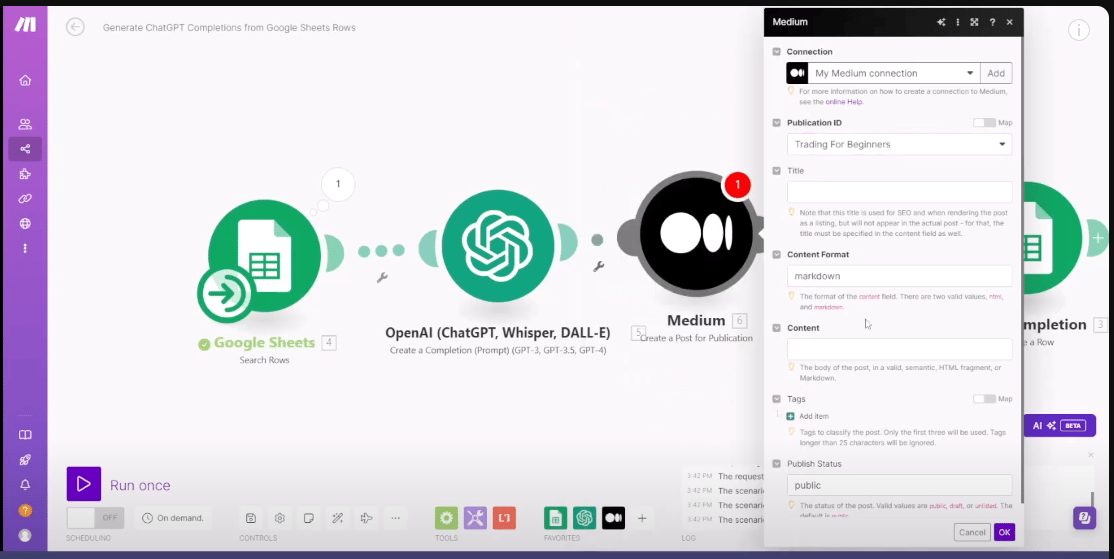The image size is (1114, 559).
Task: Open the Make logo home
Action: tap(26, 24)
